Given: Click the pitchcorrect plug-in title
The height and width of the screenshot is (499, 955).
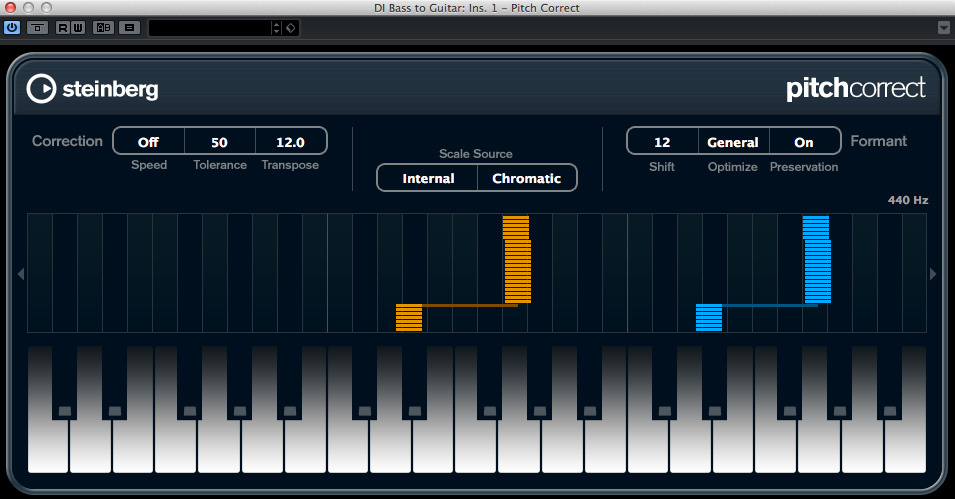Looking at the screenshot, I should click(856, 89).
